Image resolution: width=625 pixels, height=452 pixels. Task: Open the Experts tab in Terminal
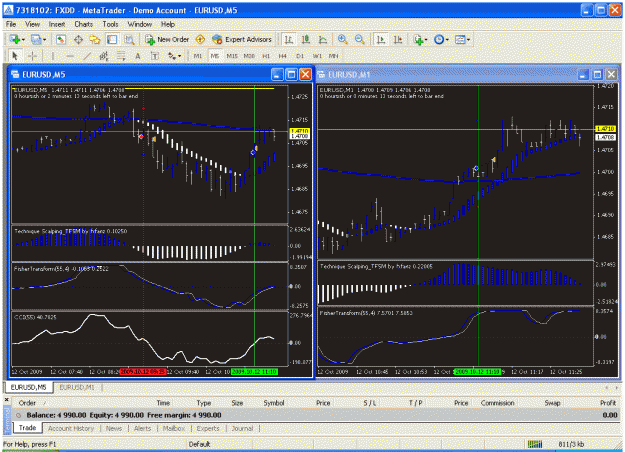[x=208, y=428]
